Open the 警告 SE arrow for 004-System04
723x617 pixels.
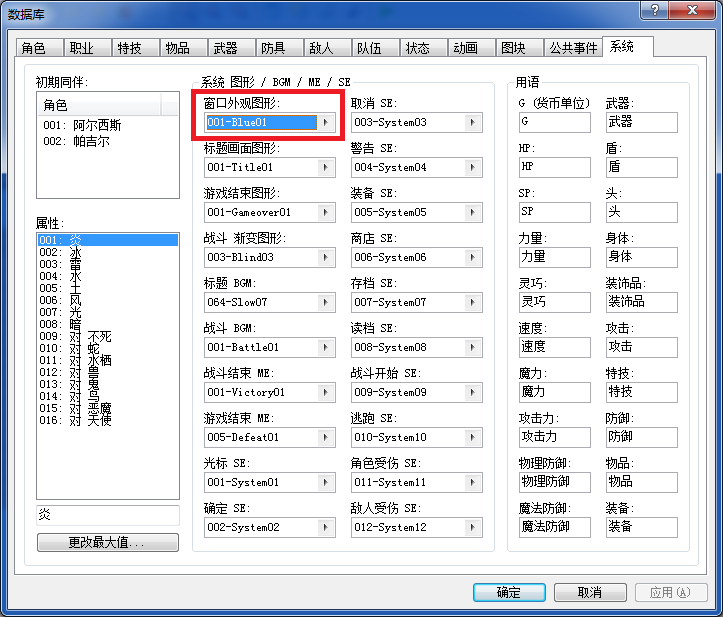coord(473,167)
